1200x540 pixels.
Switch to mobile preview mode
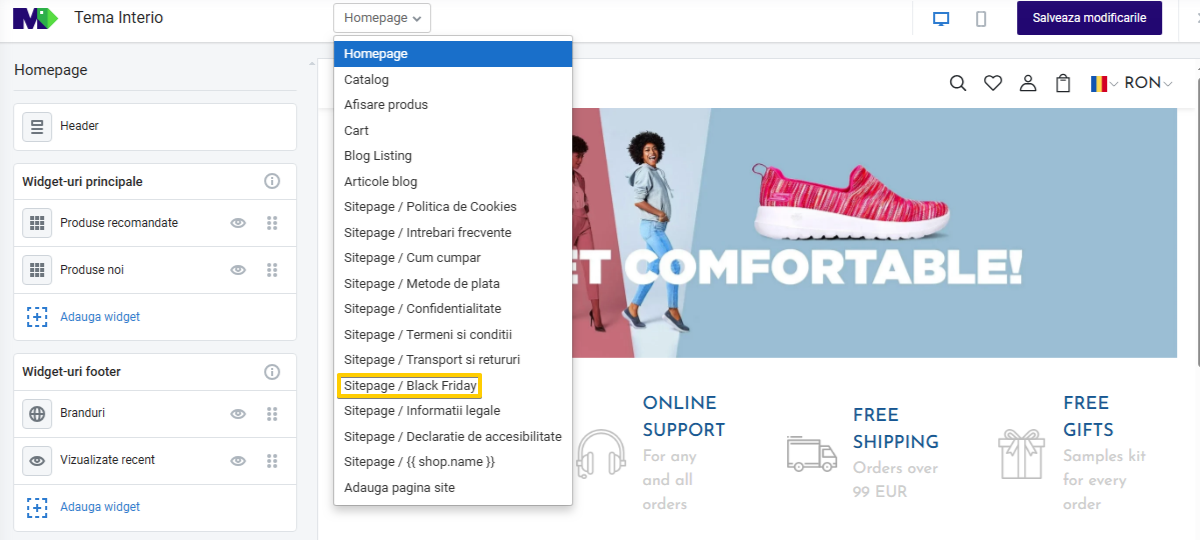tap(981, 19)
